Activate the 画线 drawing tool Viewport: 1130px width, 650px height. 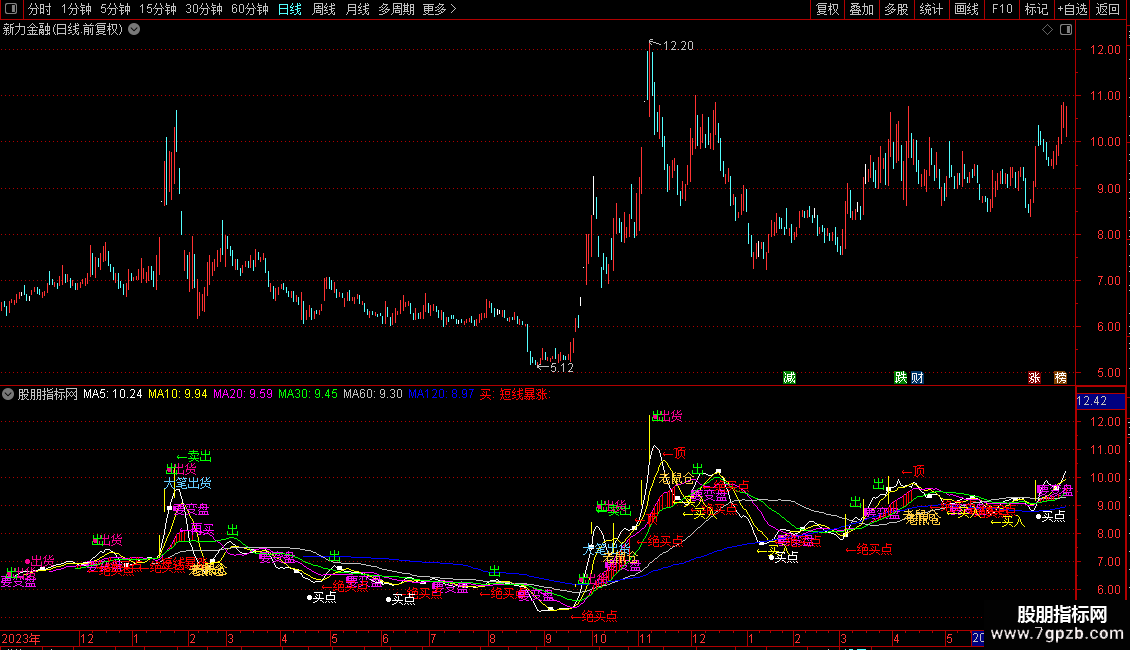[x=966, y=9]
